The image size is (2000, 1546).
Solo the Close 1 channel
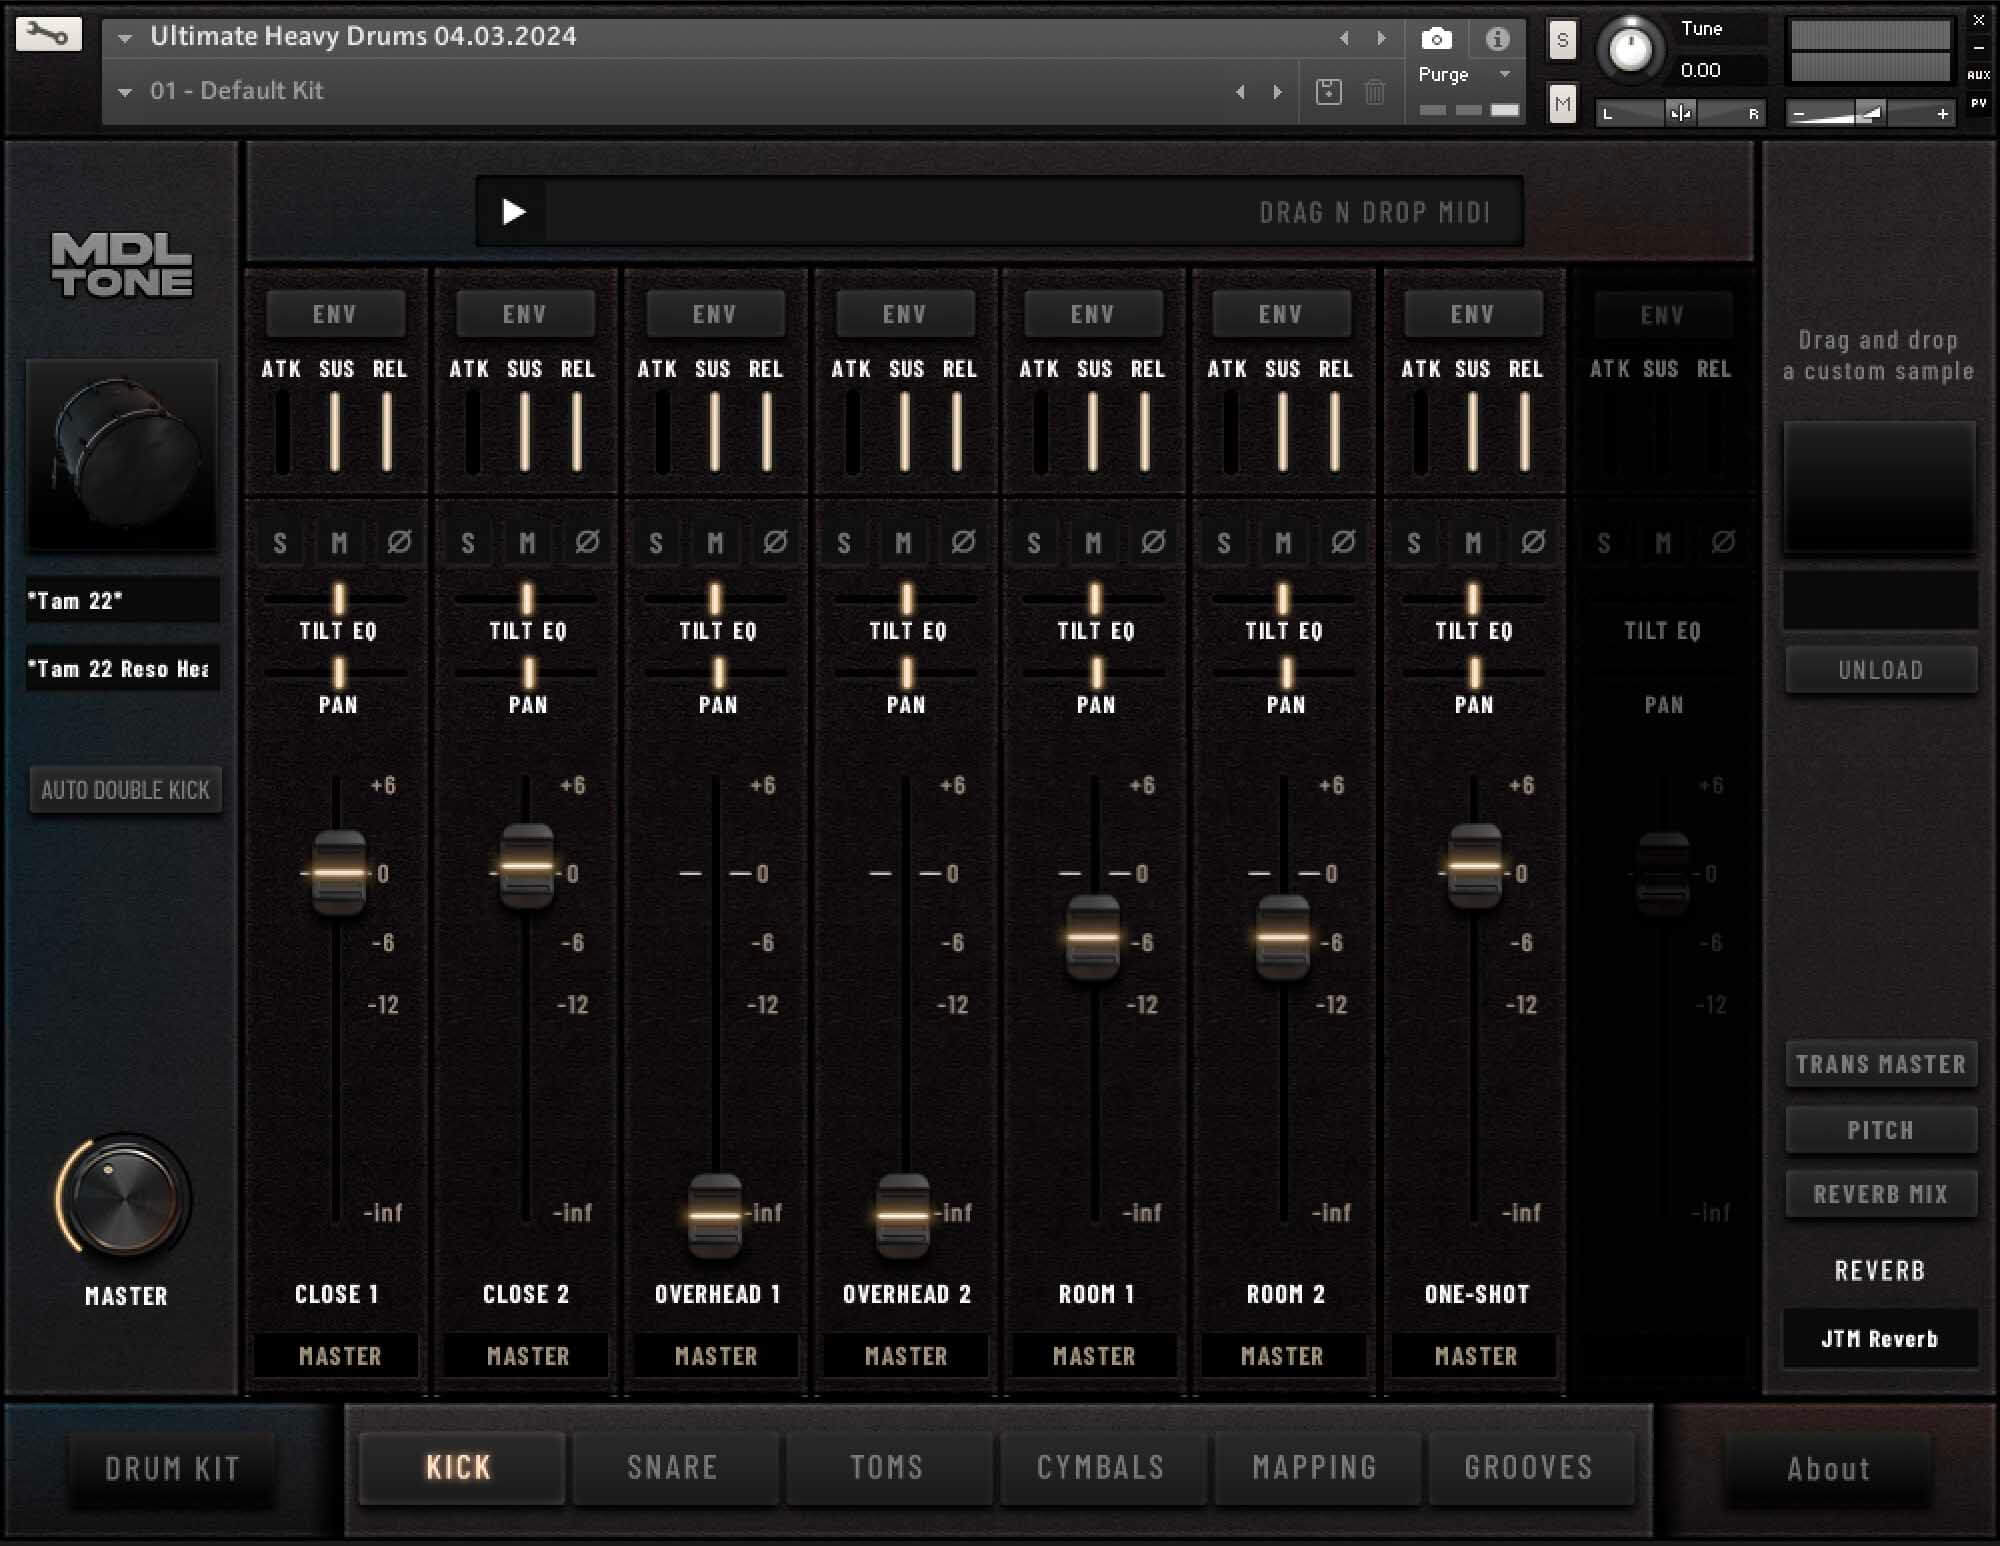tap(280, 543)
